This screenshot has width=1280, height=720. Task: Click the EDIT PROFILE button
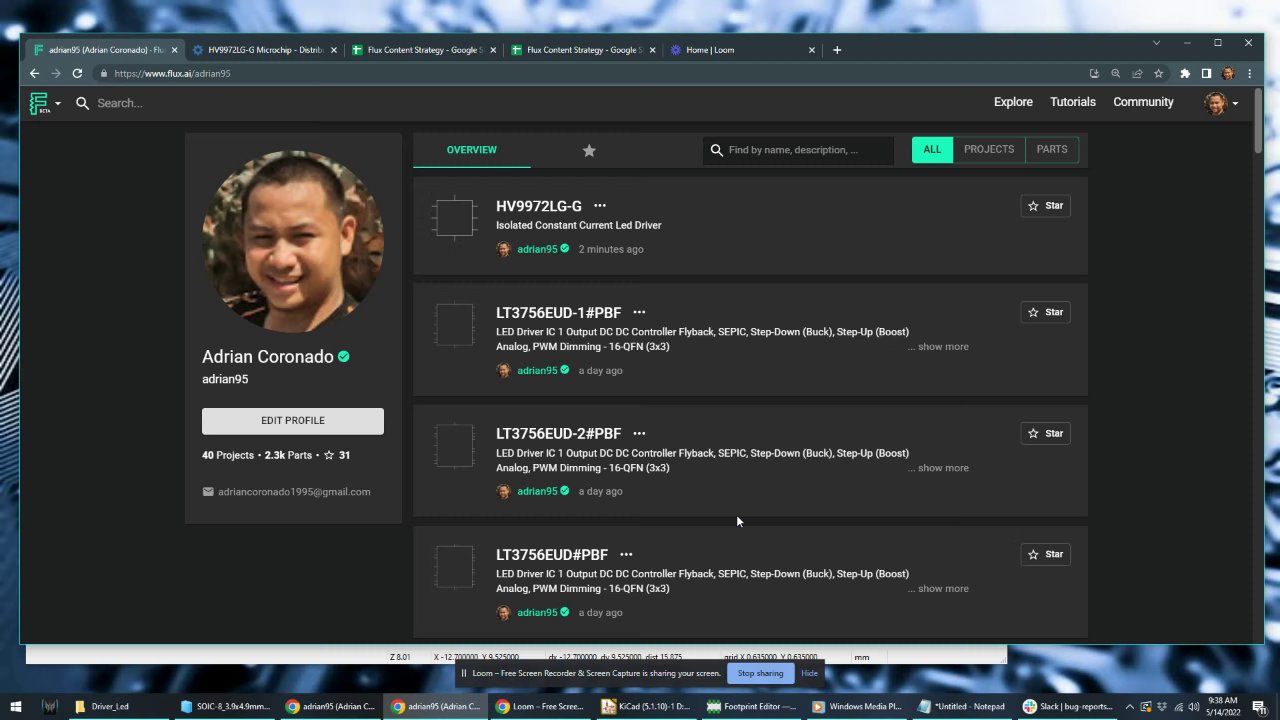(293, 421)
